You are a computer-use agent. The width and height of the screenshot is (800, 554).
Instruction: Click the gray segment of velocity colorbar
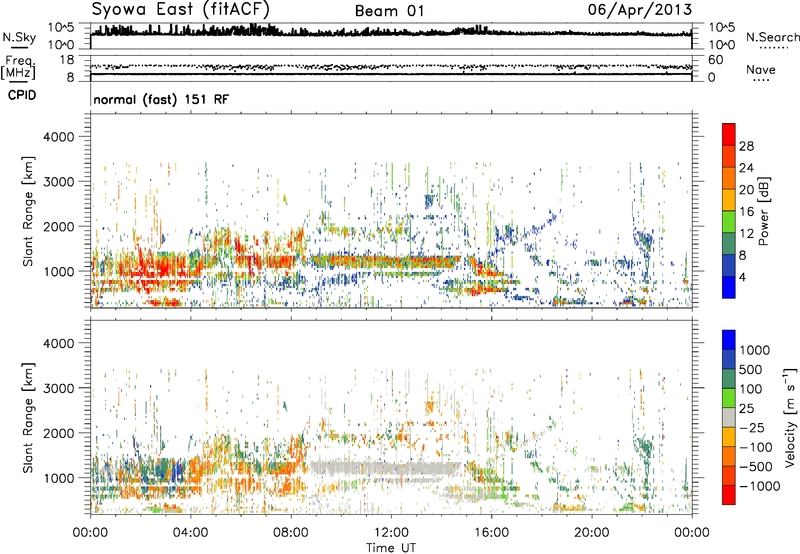point(729,417)
